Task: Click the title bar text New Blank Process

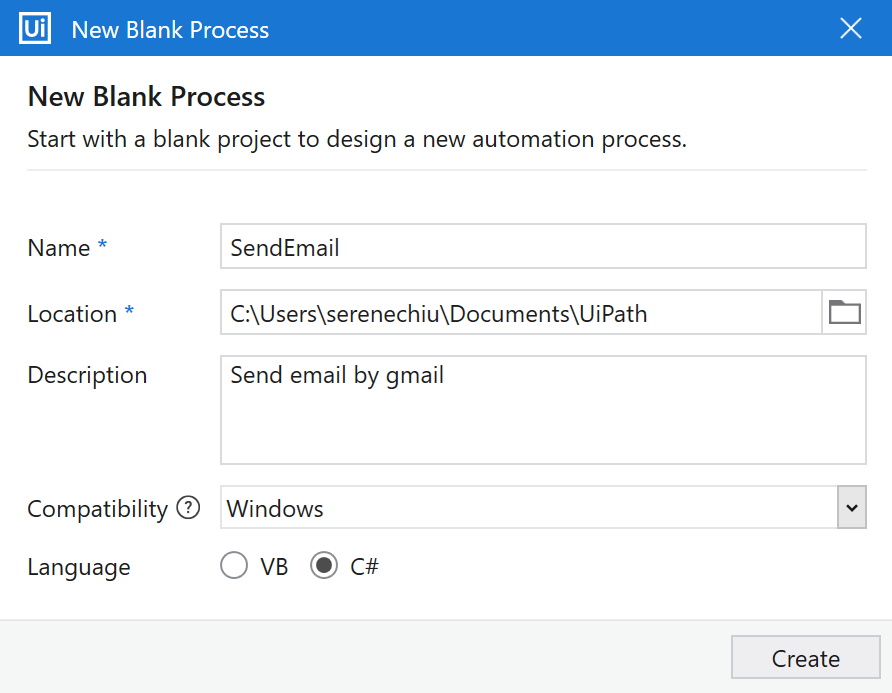Action: (170, 29)
